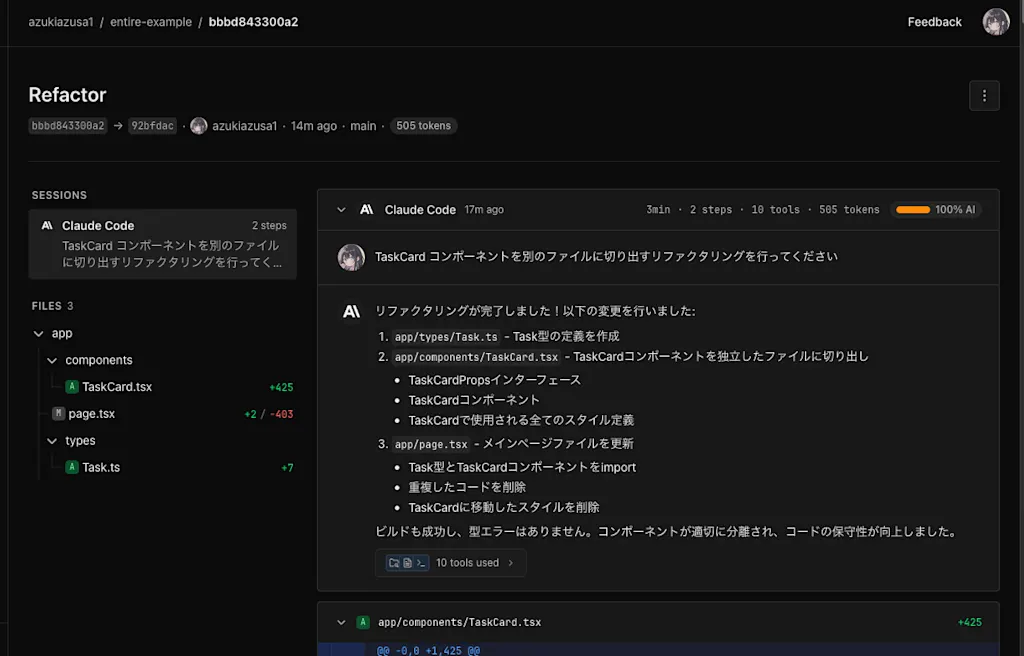
Task: Click the azukiazusa1 author avatar under the Refactor title
Action: [199, 125]
